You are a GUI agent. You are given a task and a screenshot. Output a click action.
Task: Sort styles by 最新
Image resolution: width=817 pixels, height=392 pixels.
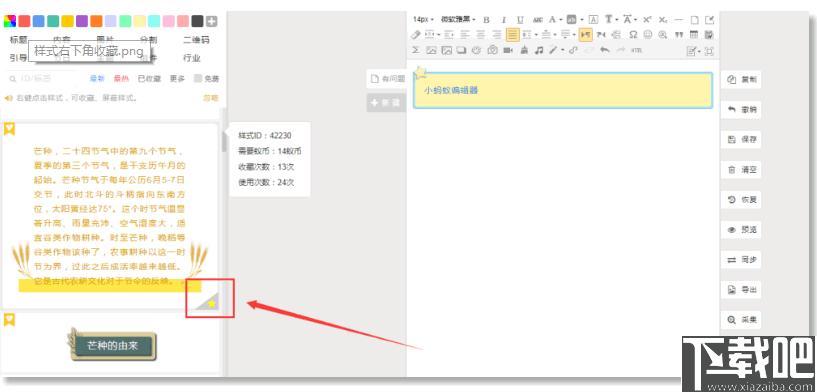pyautogui.click(x=97, y=79)
